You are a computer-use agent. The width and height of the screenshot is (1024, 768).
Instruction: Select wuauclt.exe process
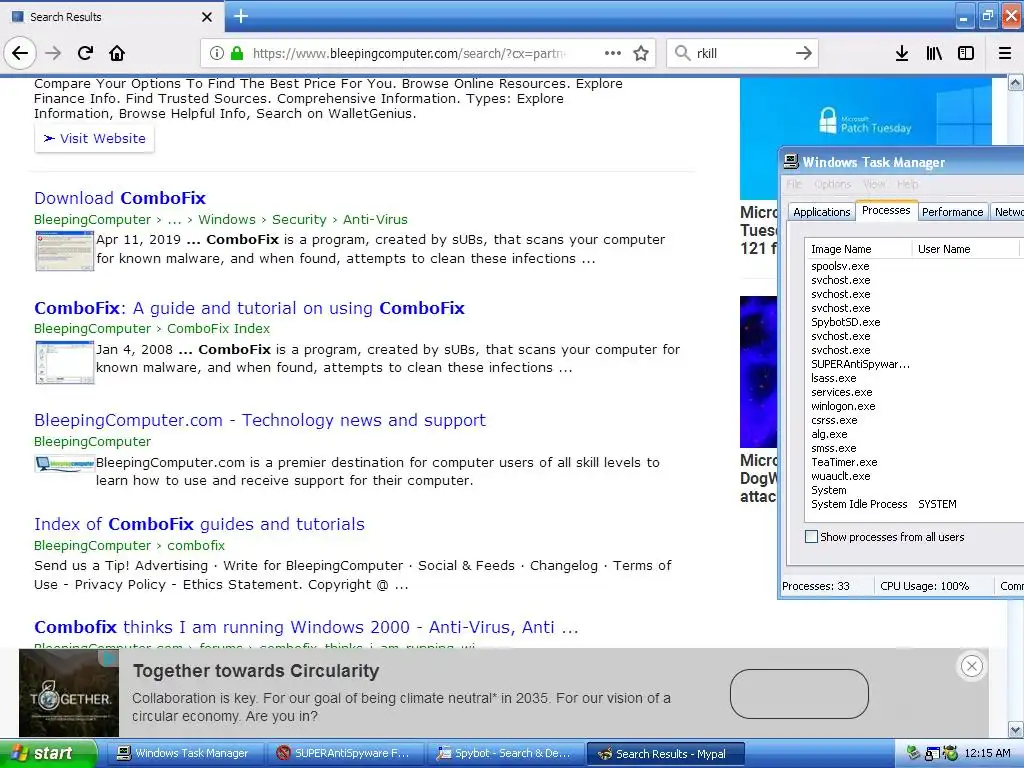coord(840,476)
